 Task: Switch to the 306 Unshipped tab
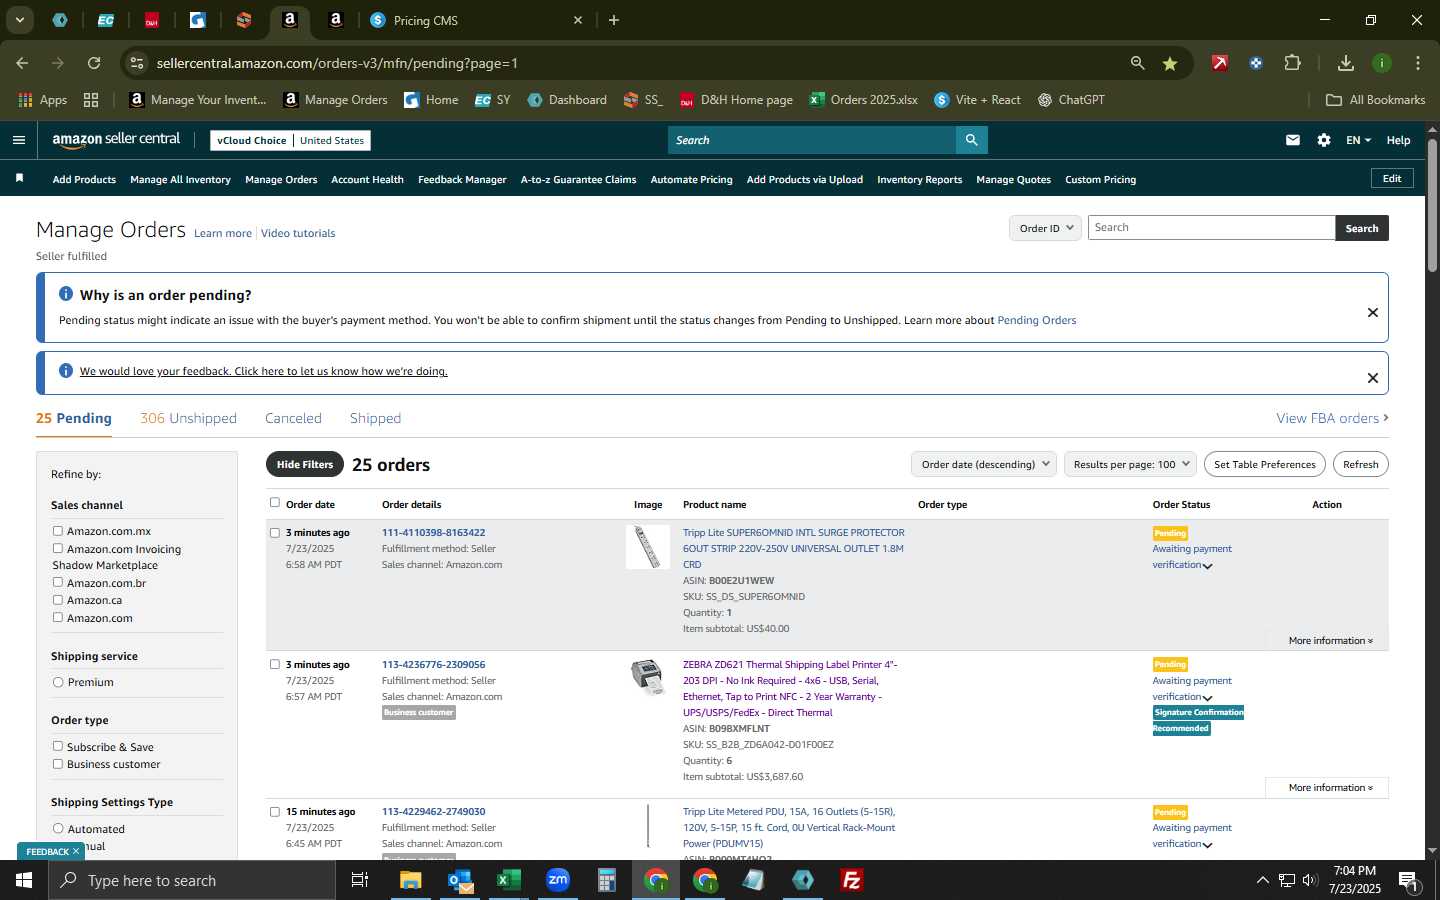pos(188,418)
